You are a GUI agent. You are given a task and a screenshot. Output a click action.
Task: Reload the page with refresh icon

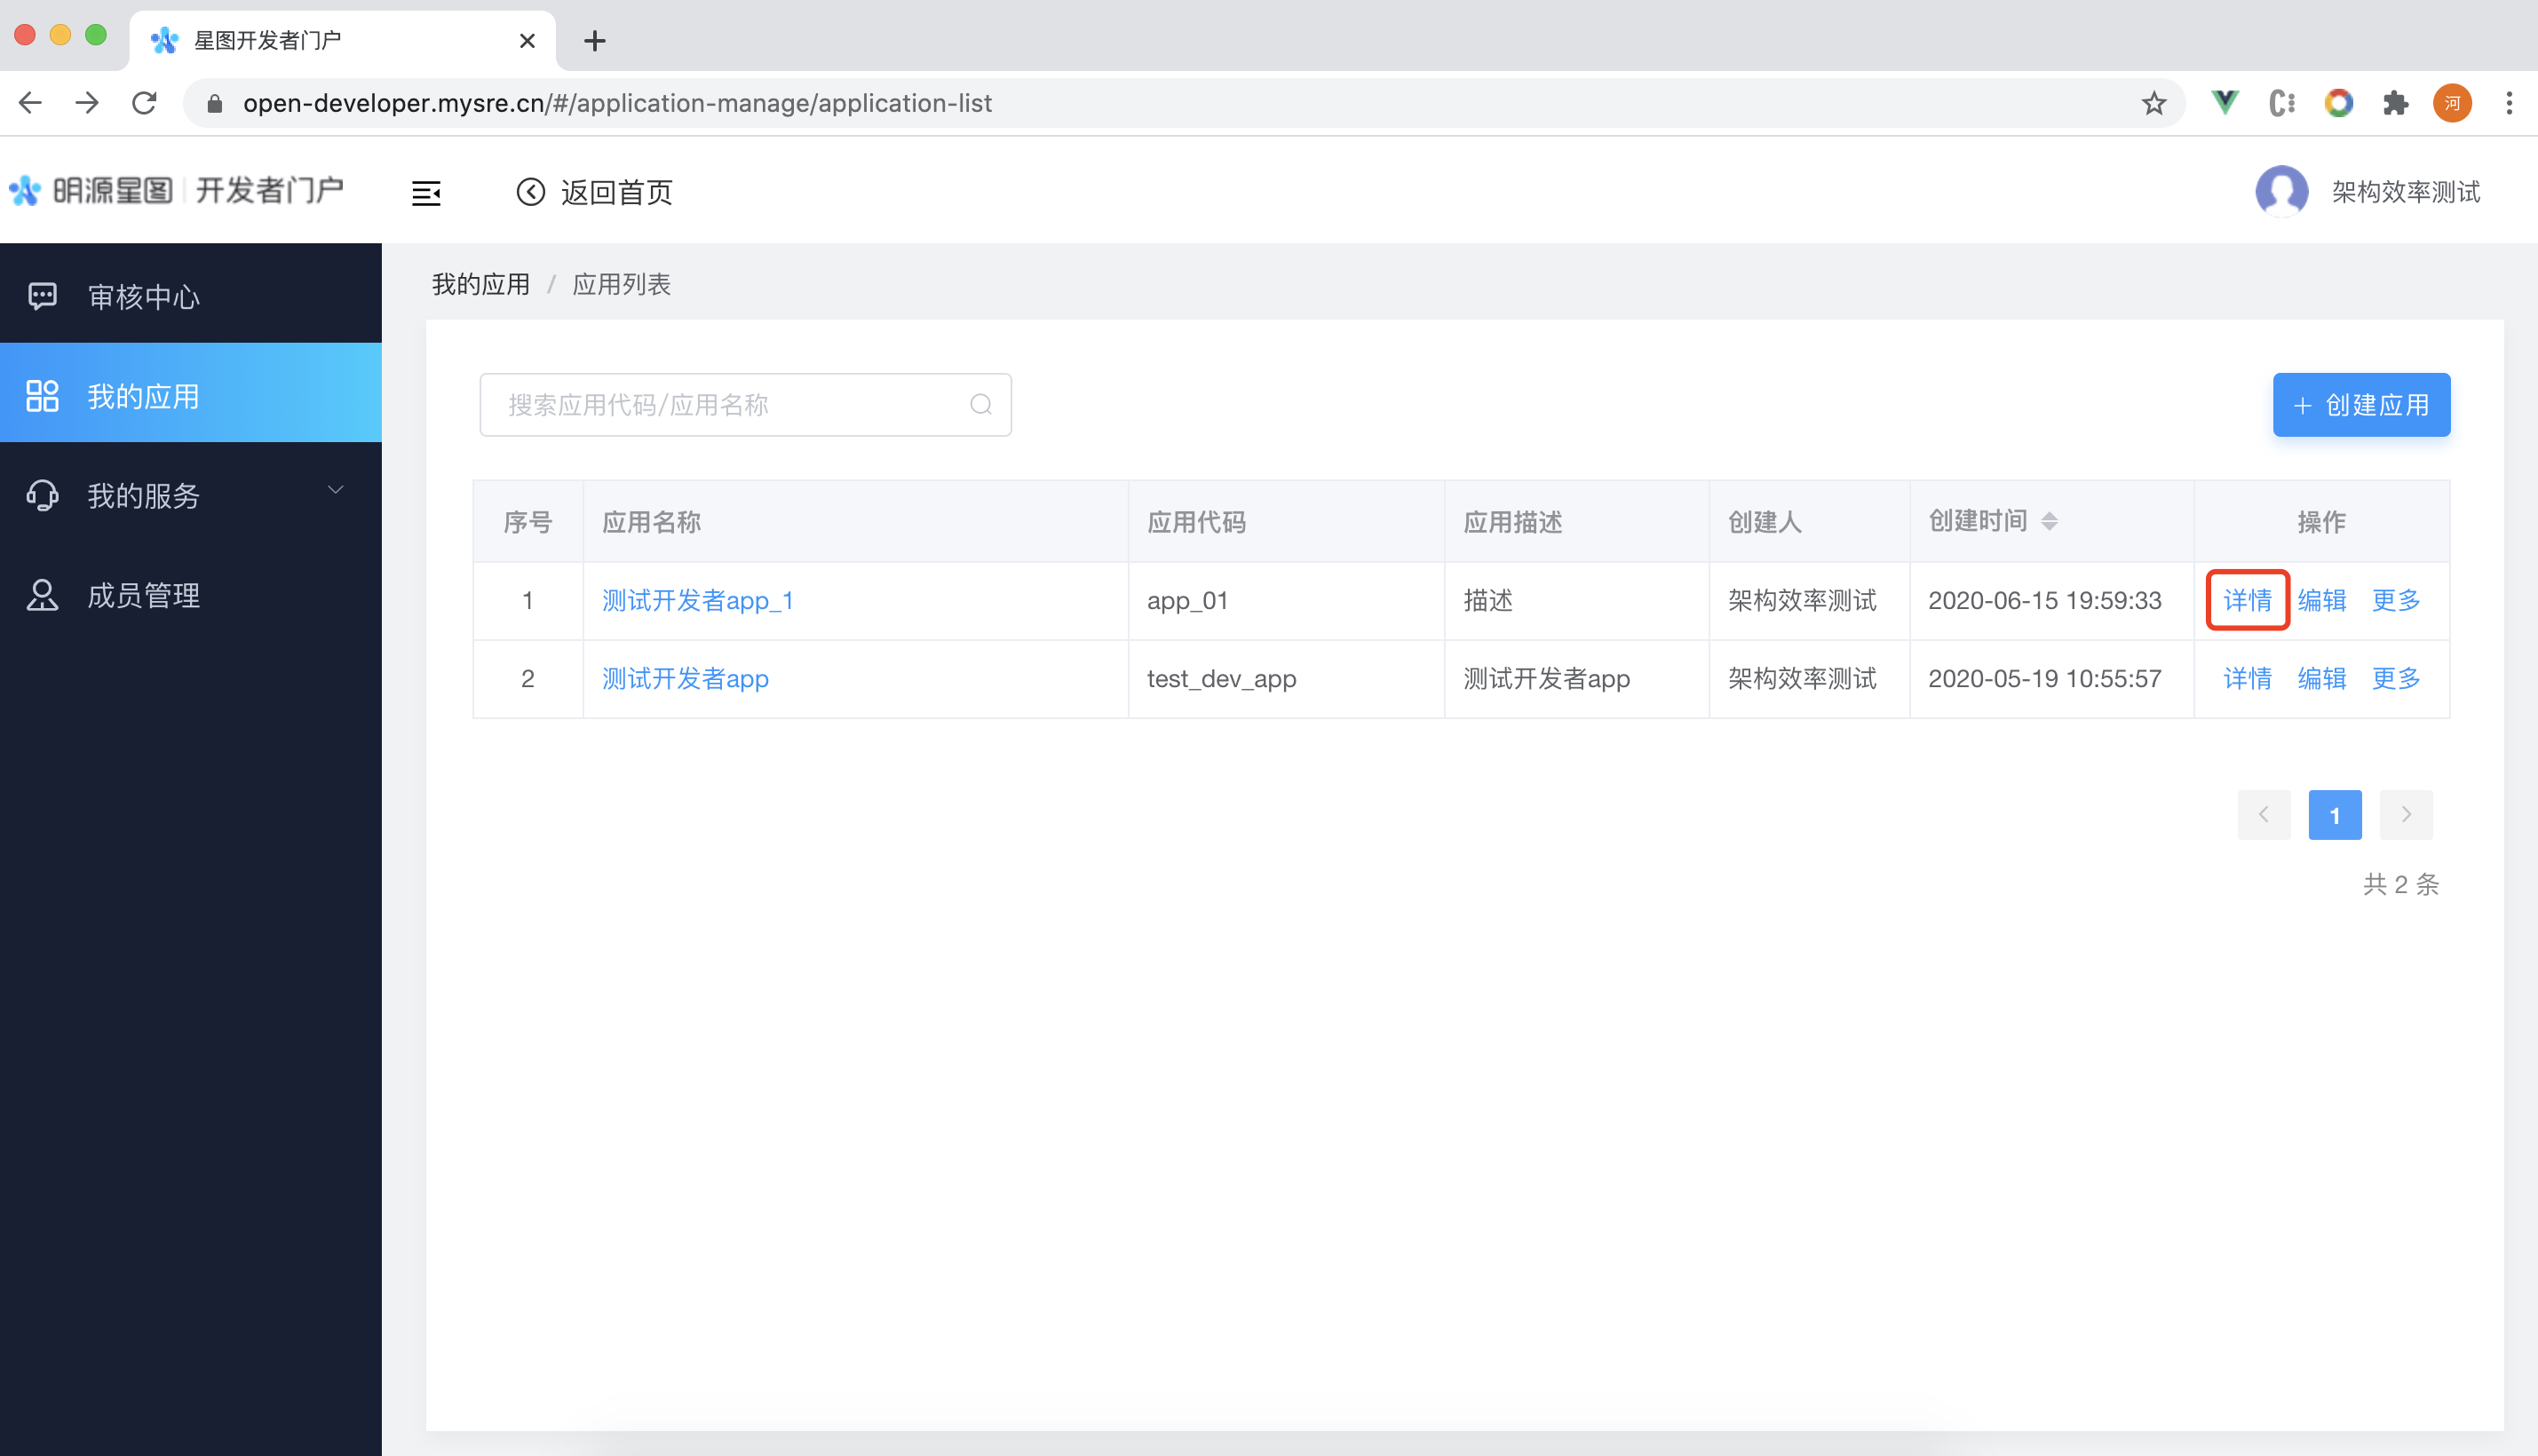click(x=145, y=103)
